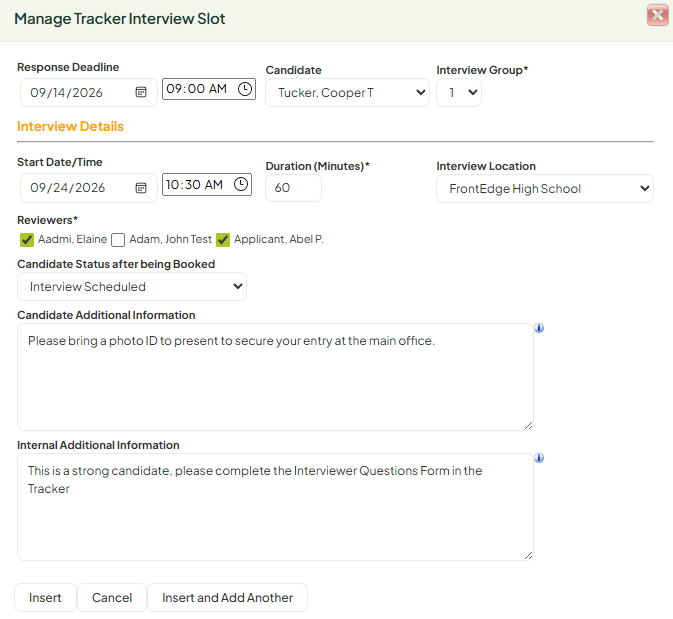Click the Response Deadline label
Screen dimensions: 673x619
68,67
